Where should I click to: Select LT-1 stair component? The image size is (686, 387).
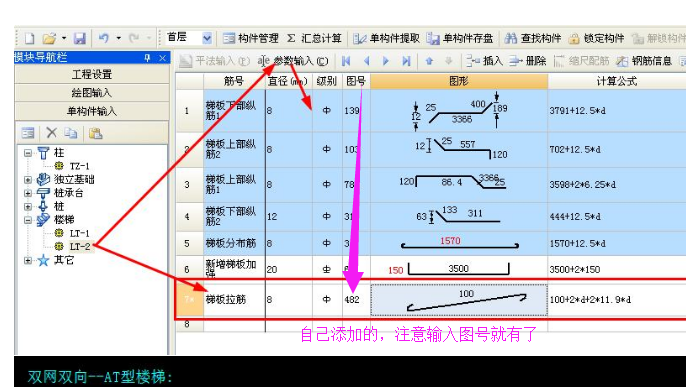[x=79, y=234]
